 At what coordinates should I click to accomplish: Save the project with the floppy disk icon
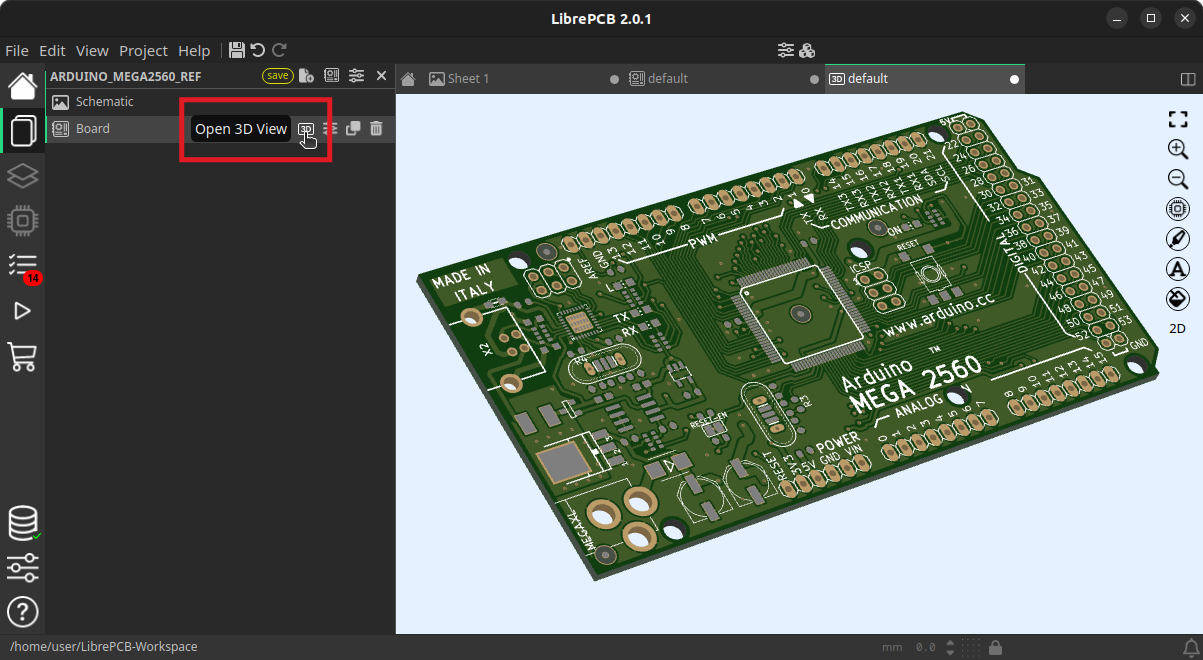click(x=237, y=50)
